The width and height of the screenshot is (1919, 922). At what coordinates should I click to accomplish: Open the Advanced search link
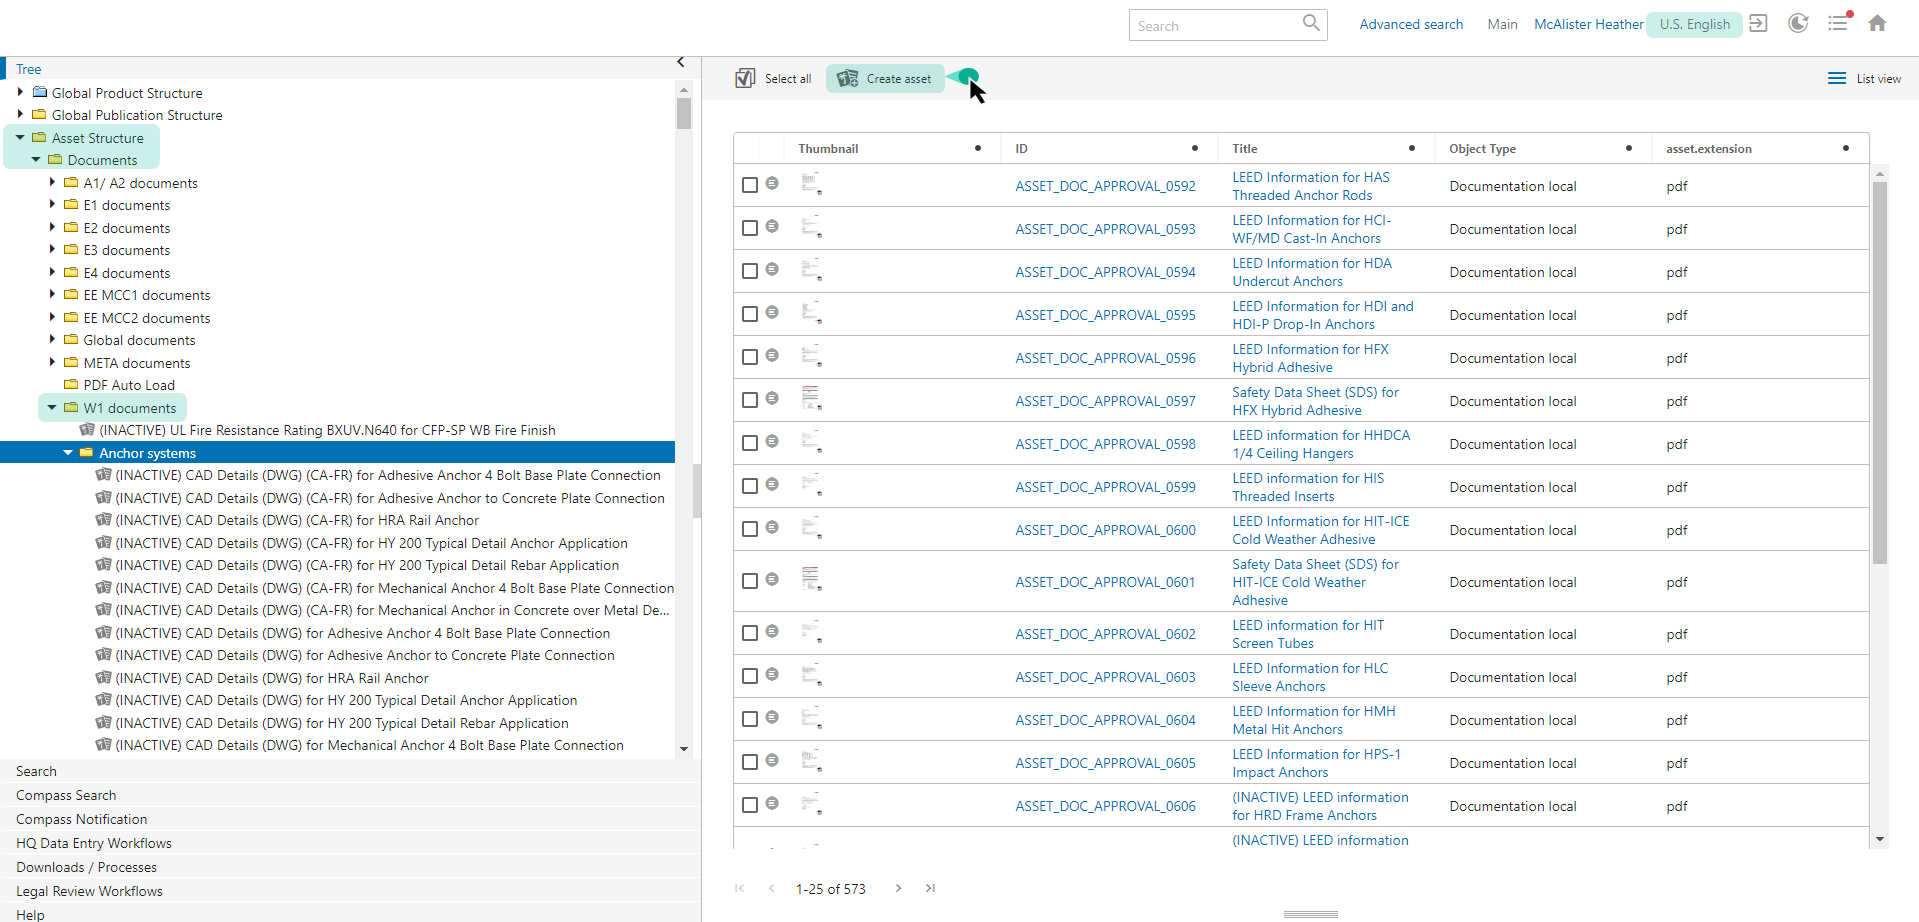[x=1410, y=24]
